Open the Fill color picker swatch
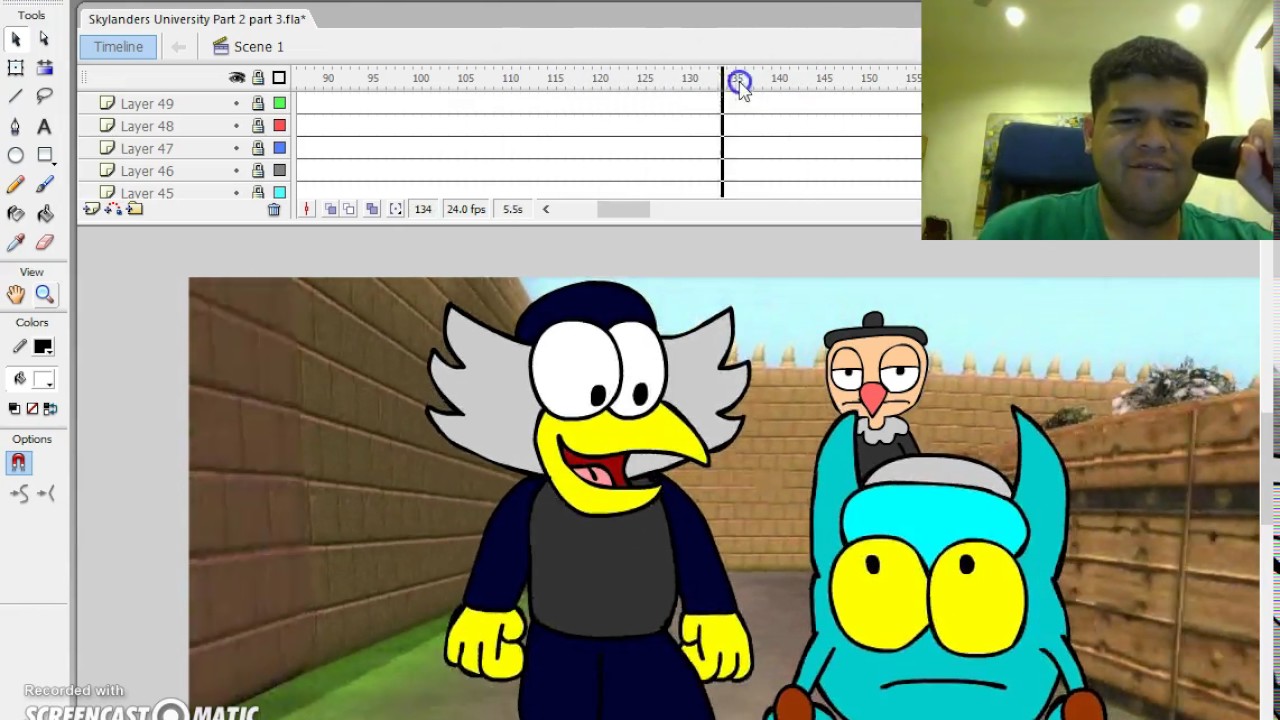The width and height of the screenshot is (1280, 720). point(43,379)
